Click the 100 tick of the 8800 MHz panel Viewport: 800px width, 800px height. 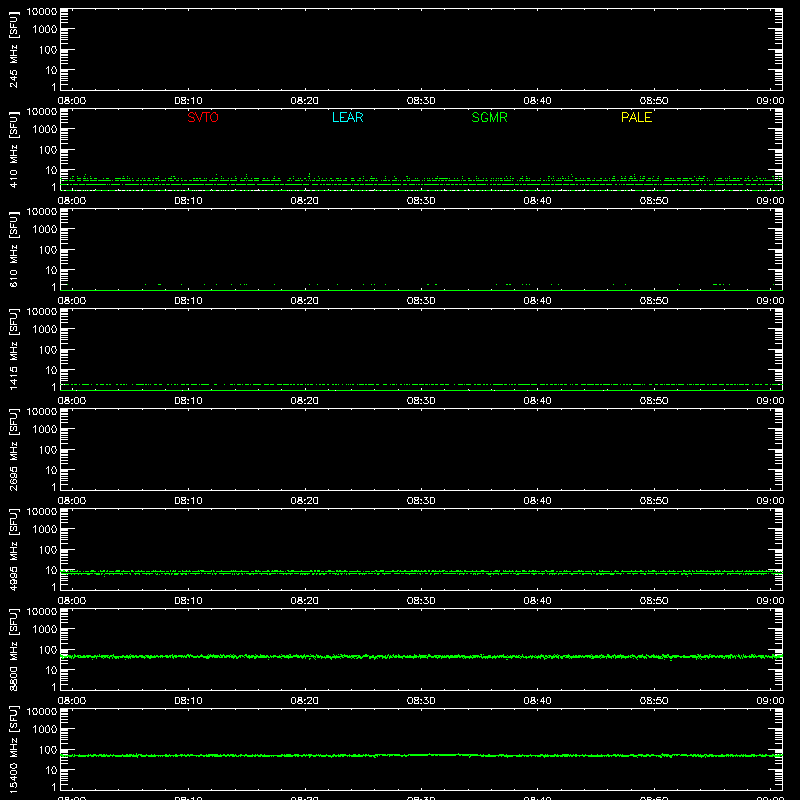[48, 650]
